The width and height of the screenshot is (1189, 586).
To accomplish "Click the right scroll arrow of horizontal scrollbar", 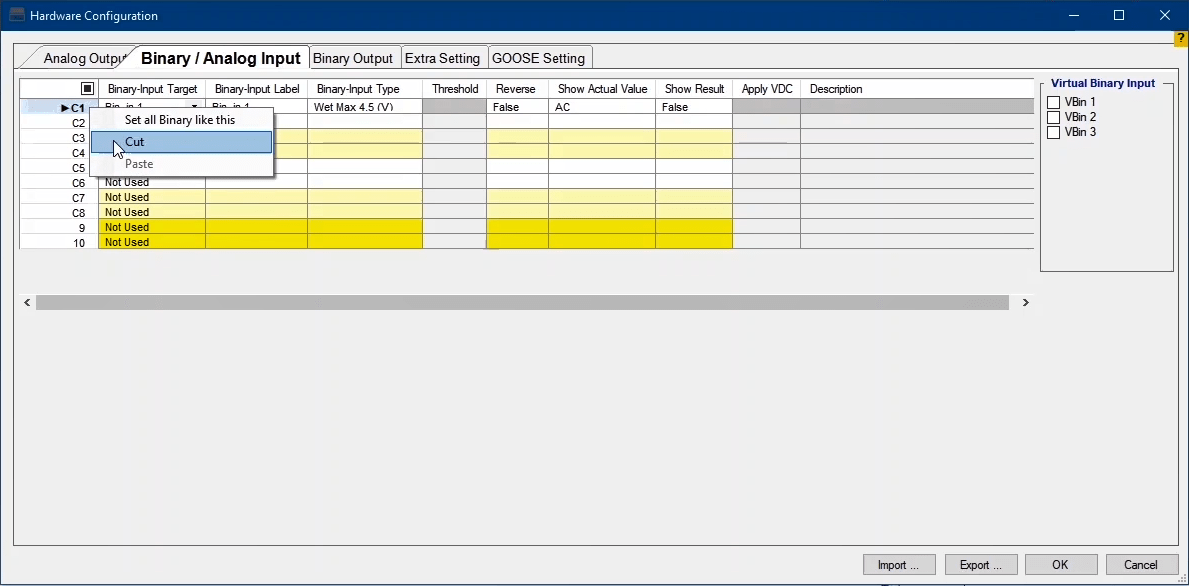I will [1025, 302].
